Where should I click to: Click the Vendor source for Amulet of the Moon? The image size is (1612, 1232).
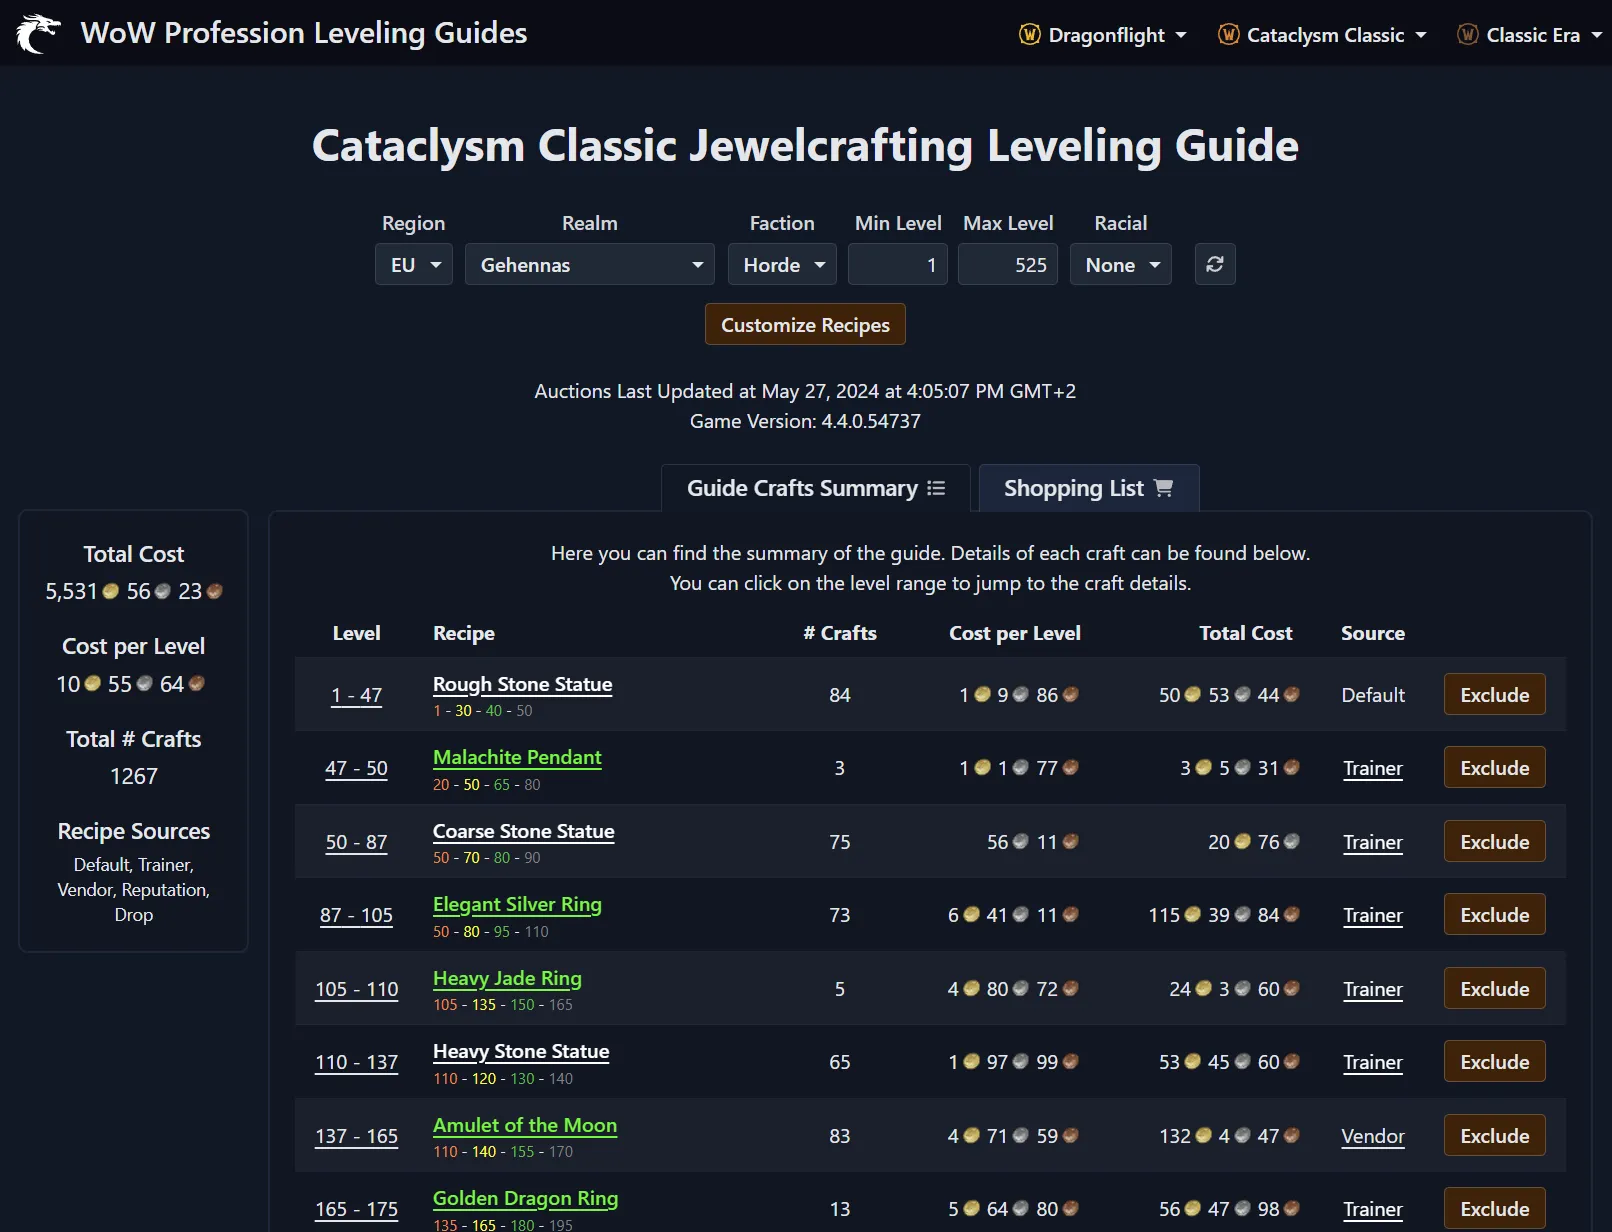point(1372,1136)
